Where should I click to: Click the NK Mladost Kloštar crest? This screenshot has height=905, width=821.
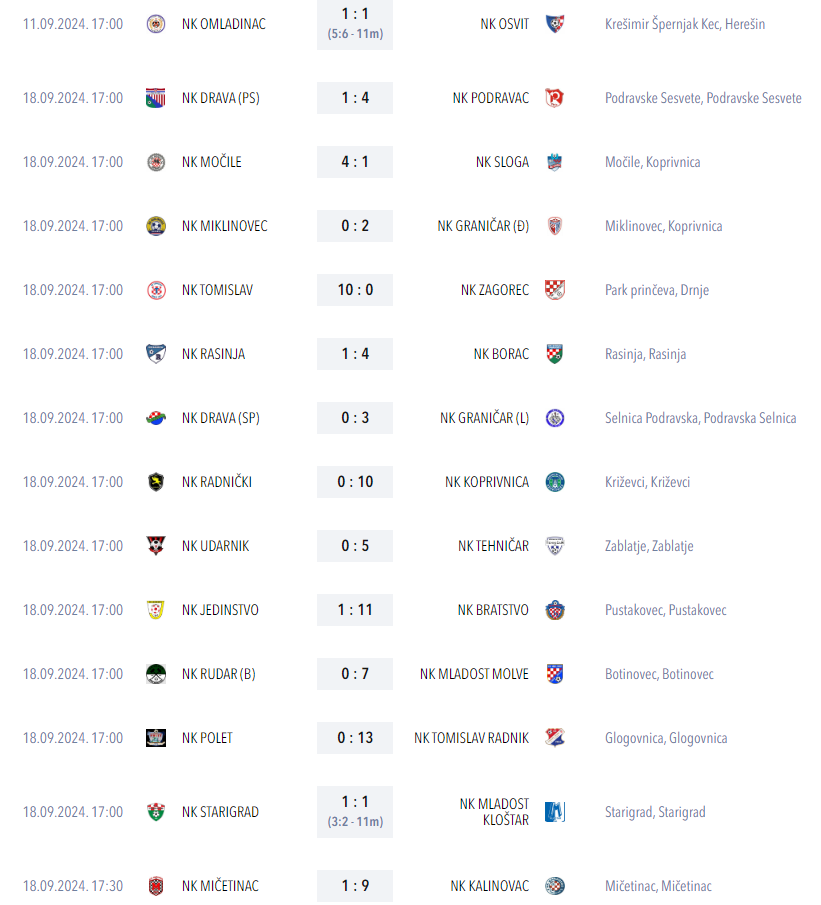555,812
